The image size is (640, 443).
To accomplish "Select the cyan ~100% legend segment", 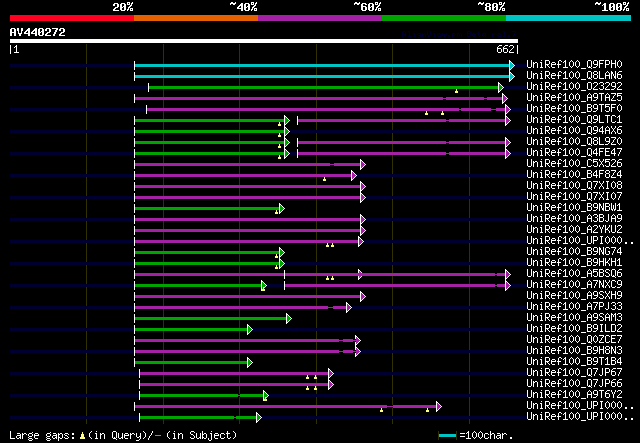I will point(569,18).
